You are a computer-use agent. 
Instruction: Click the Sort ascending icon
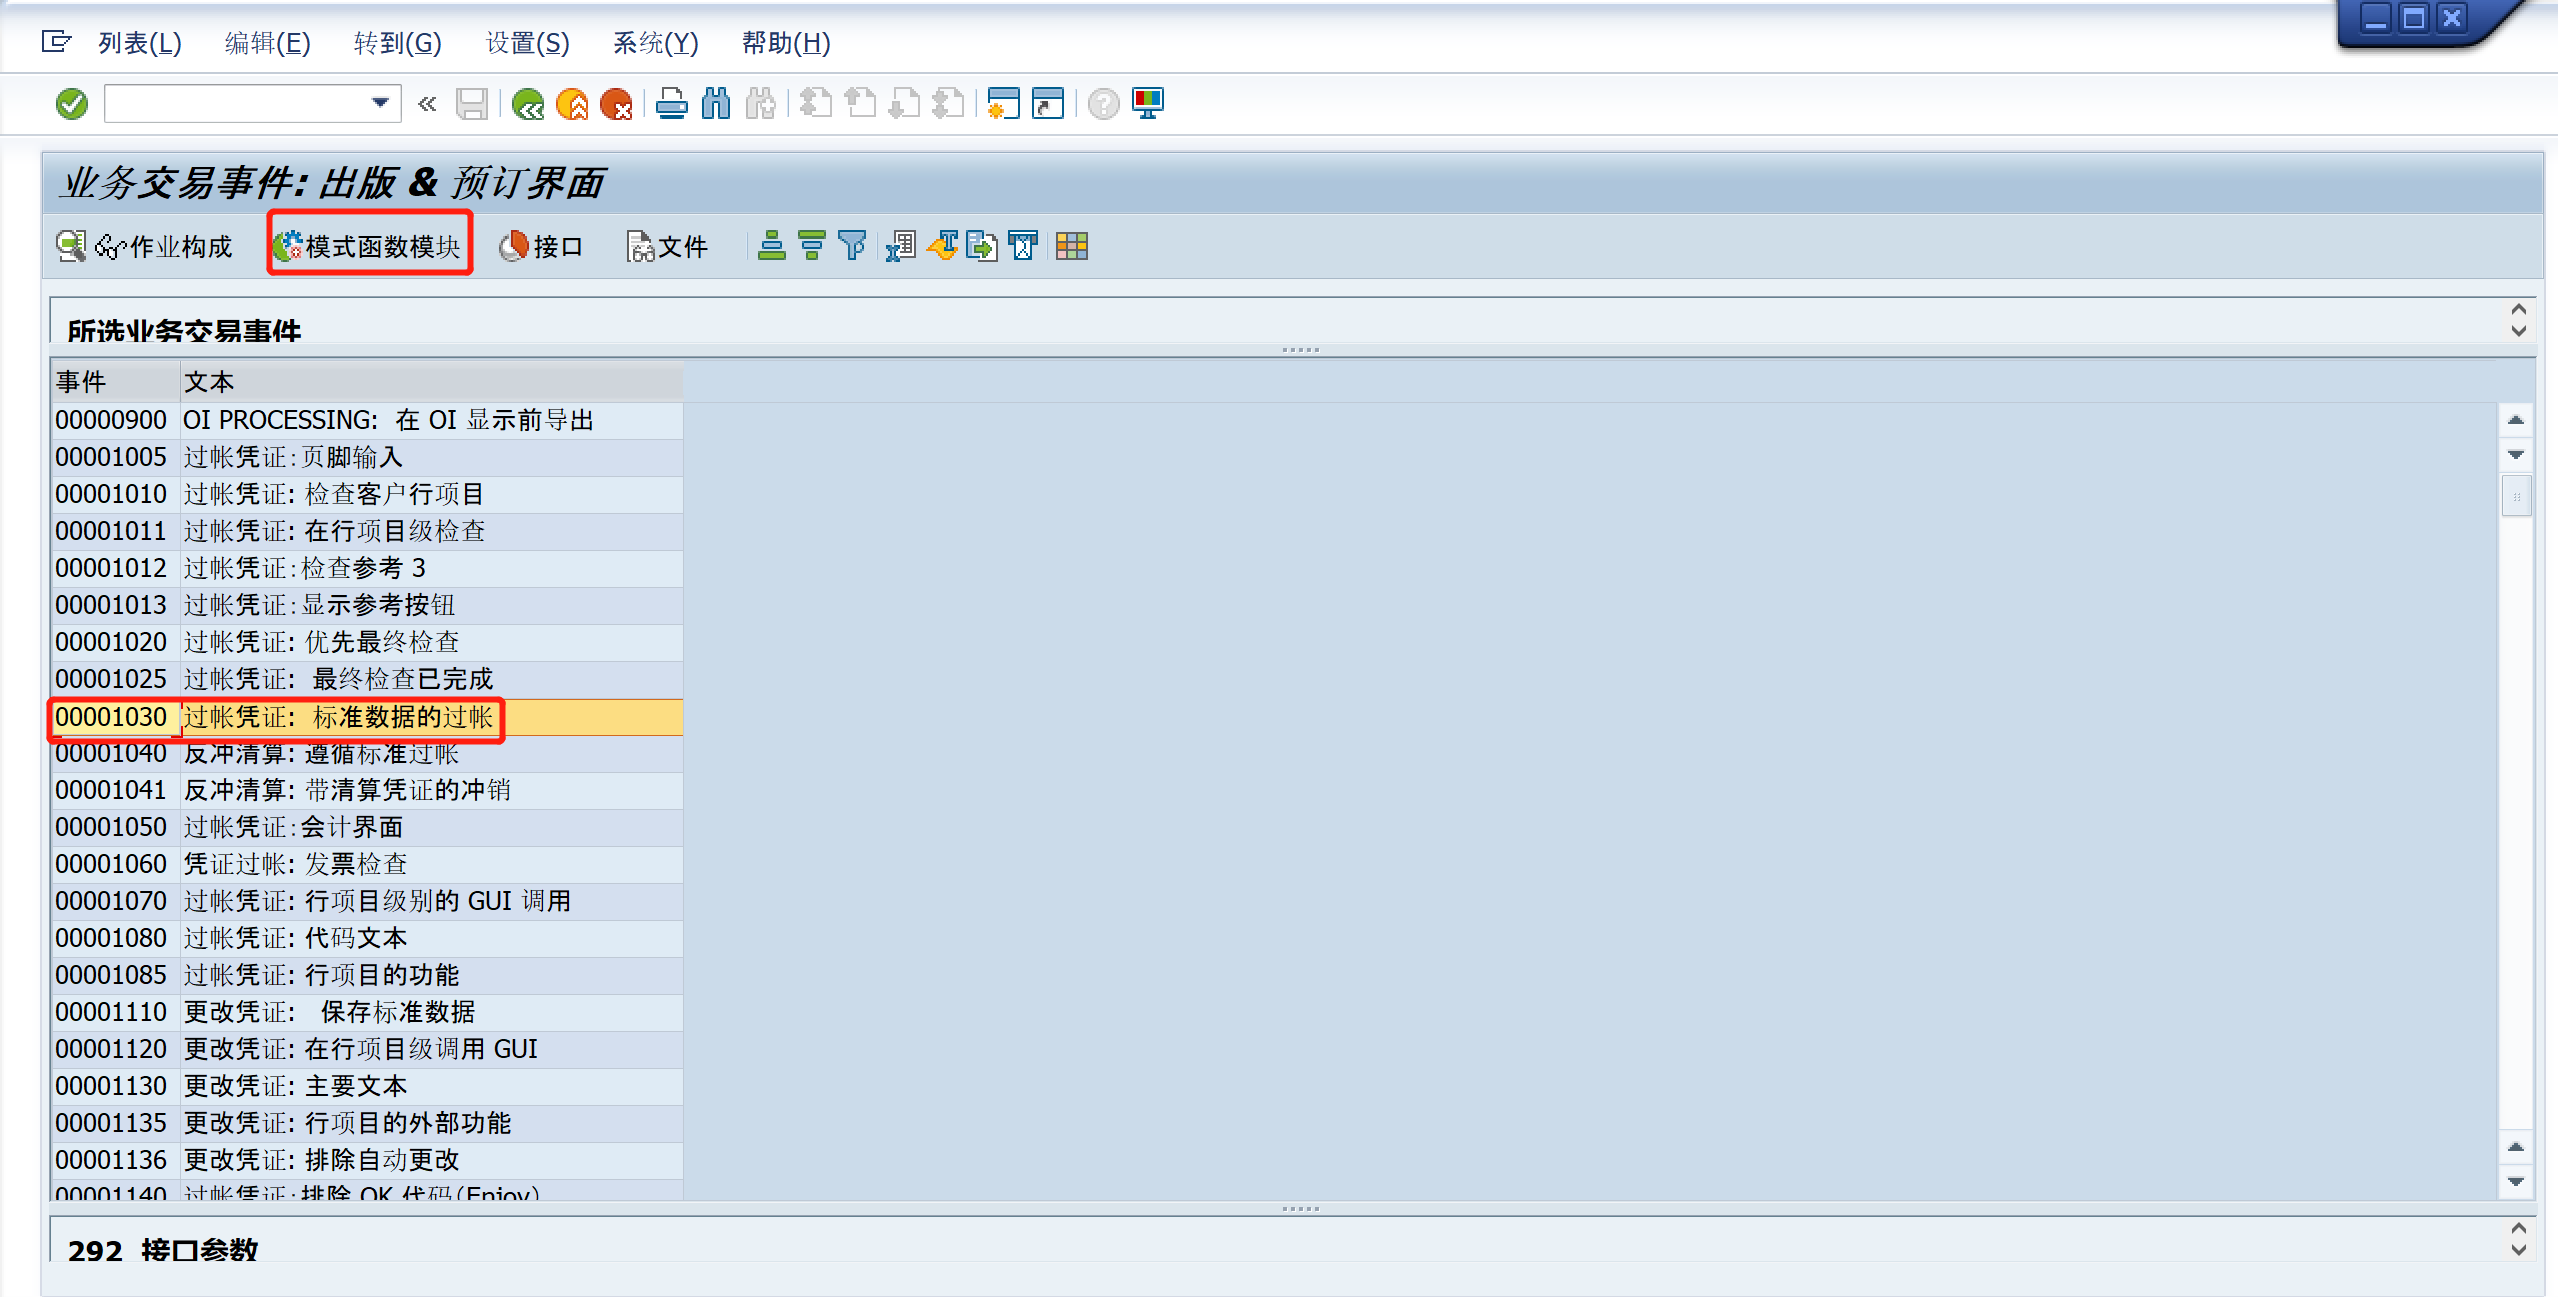coord(771,246)
